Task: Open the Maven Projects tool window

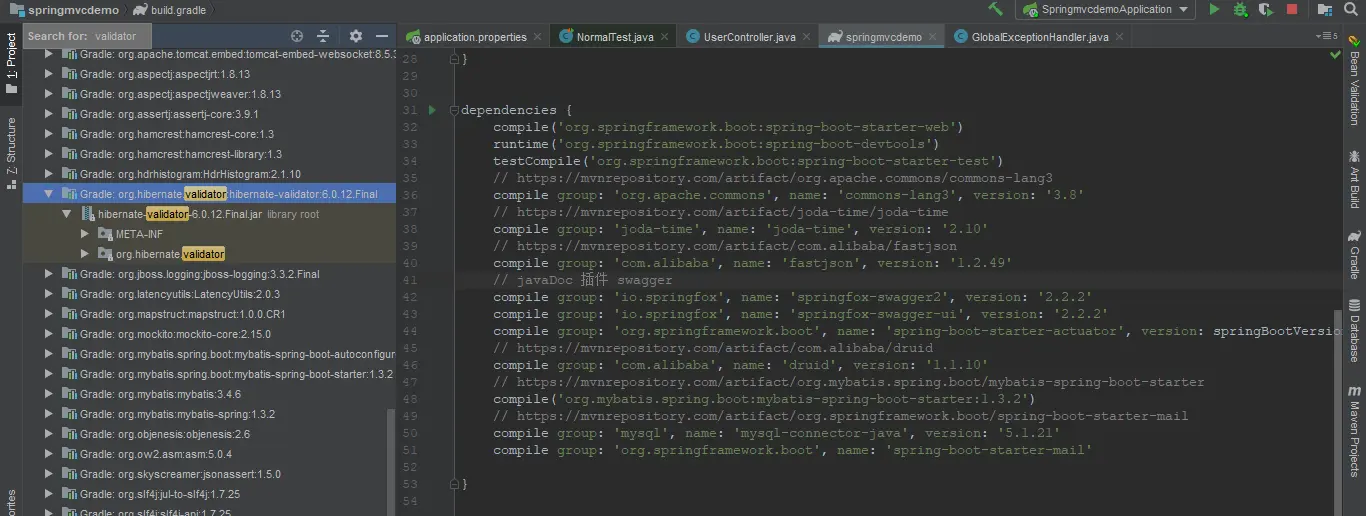Action: point(1354,431)
